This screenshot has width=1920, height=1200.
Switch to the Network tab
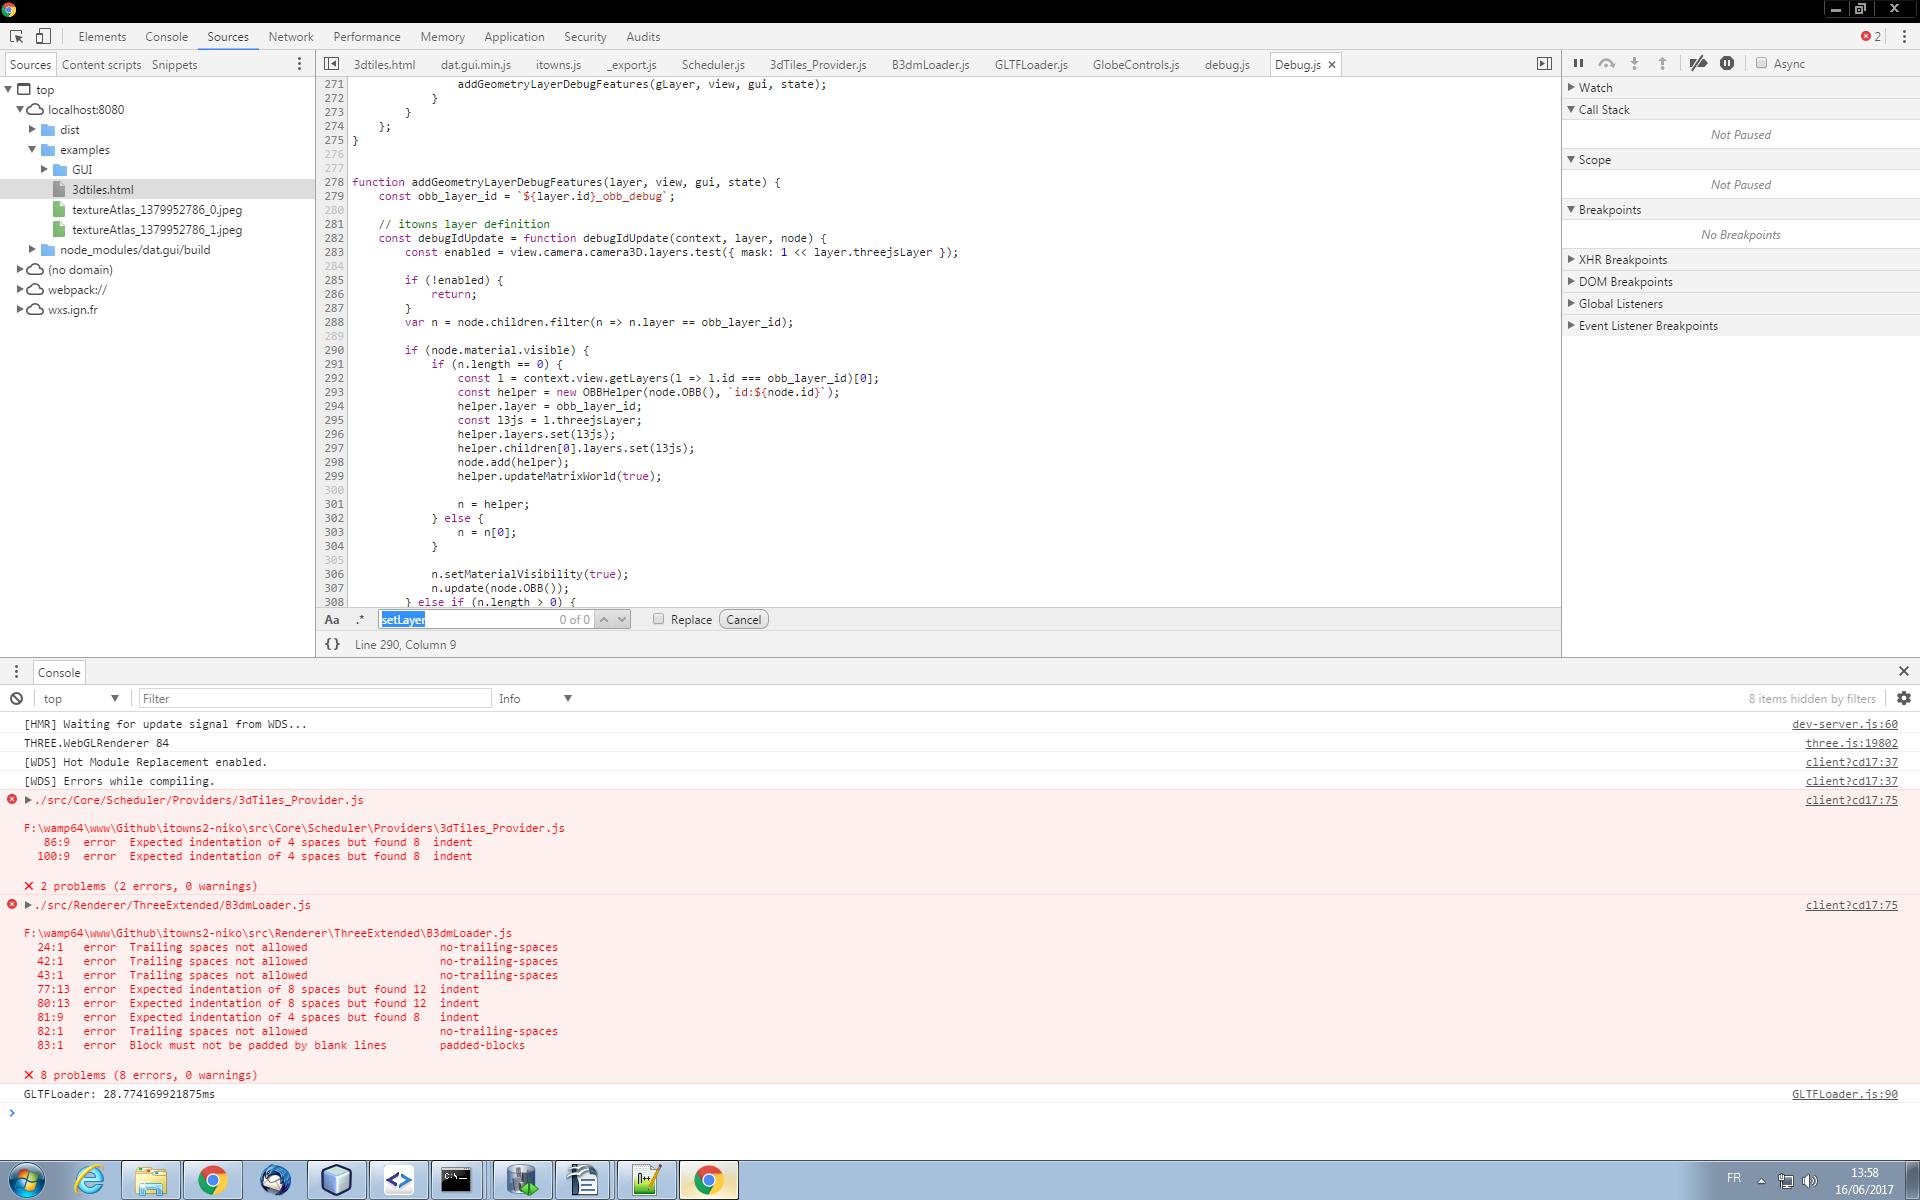(x=290, y=36)
